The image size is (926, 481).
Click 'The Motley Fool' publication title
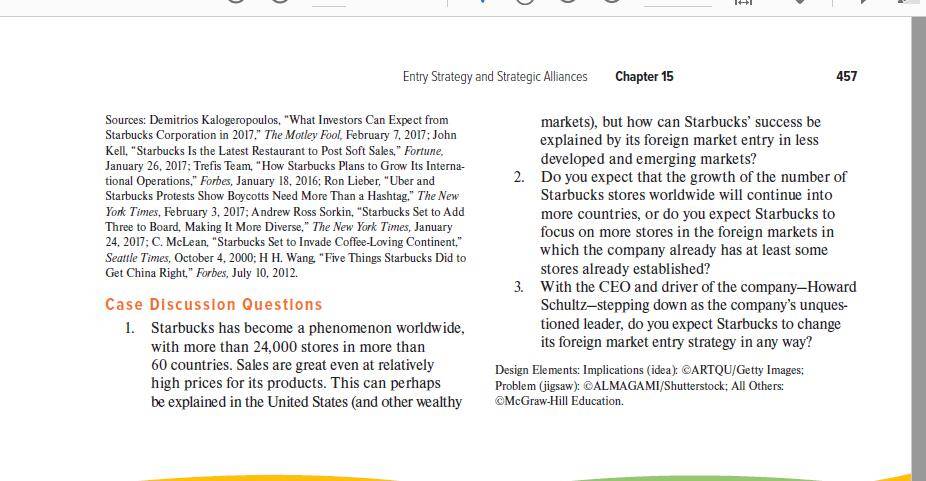[x=303, y=135]
